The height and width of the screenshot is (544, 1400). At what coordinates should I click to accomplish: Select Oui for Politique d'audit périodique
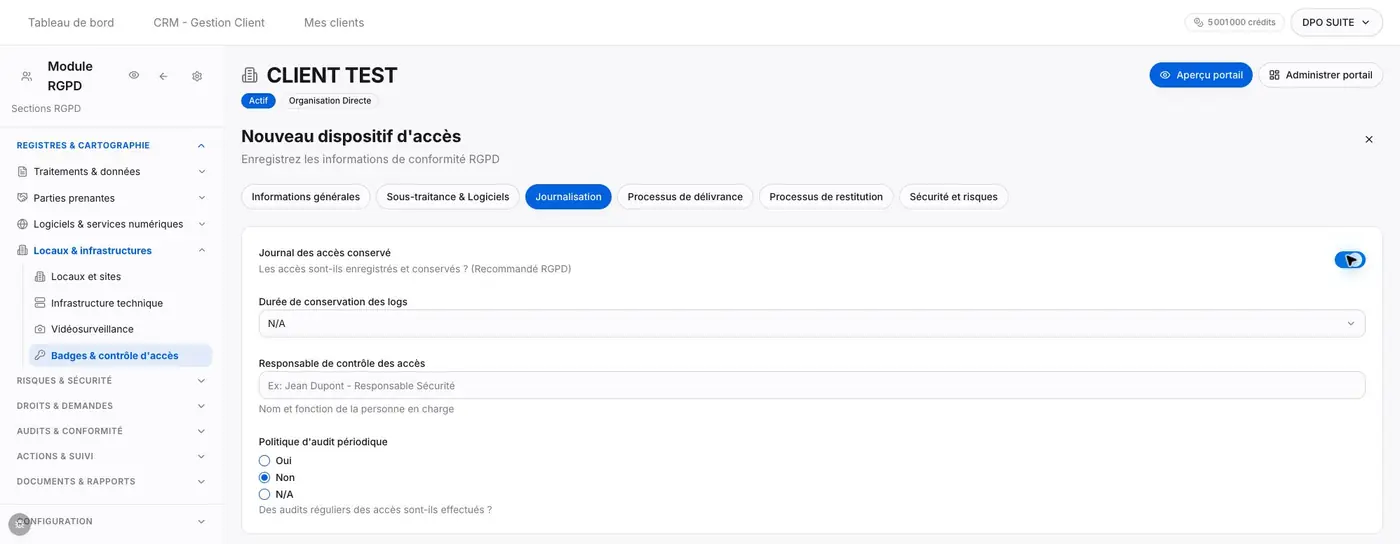tap(264, 461)
